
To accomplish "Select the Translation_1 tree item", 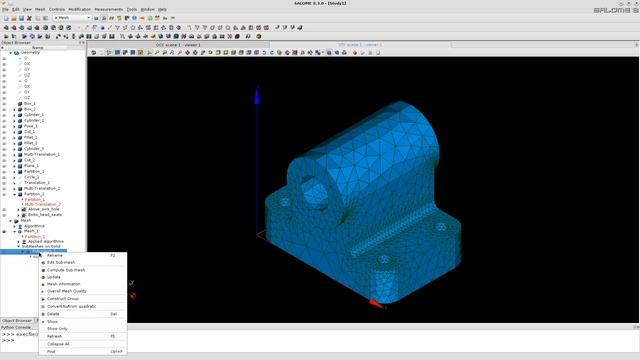I will click(37, 183).
